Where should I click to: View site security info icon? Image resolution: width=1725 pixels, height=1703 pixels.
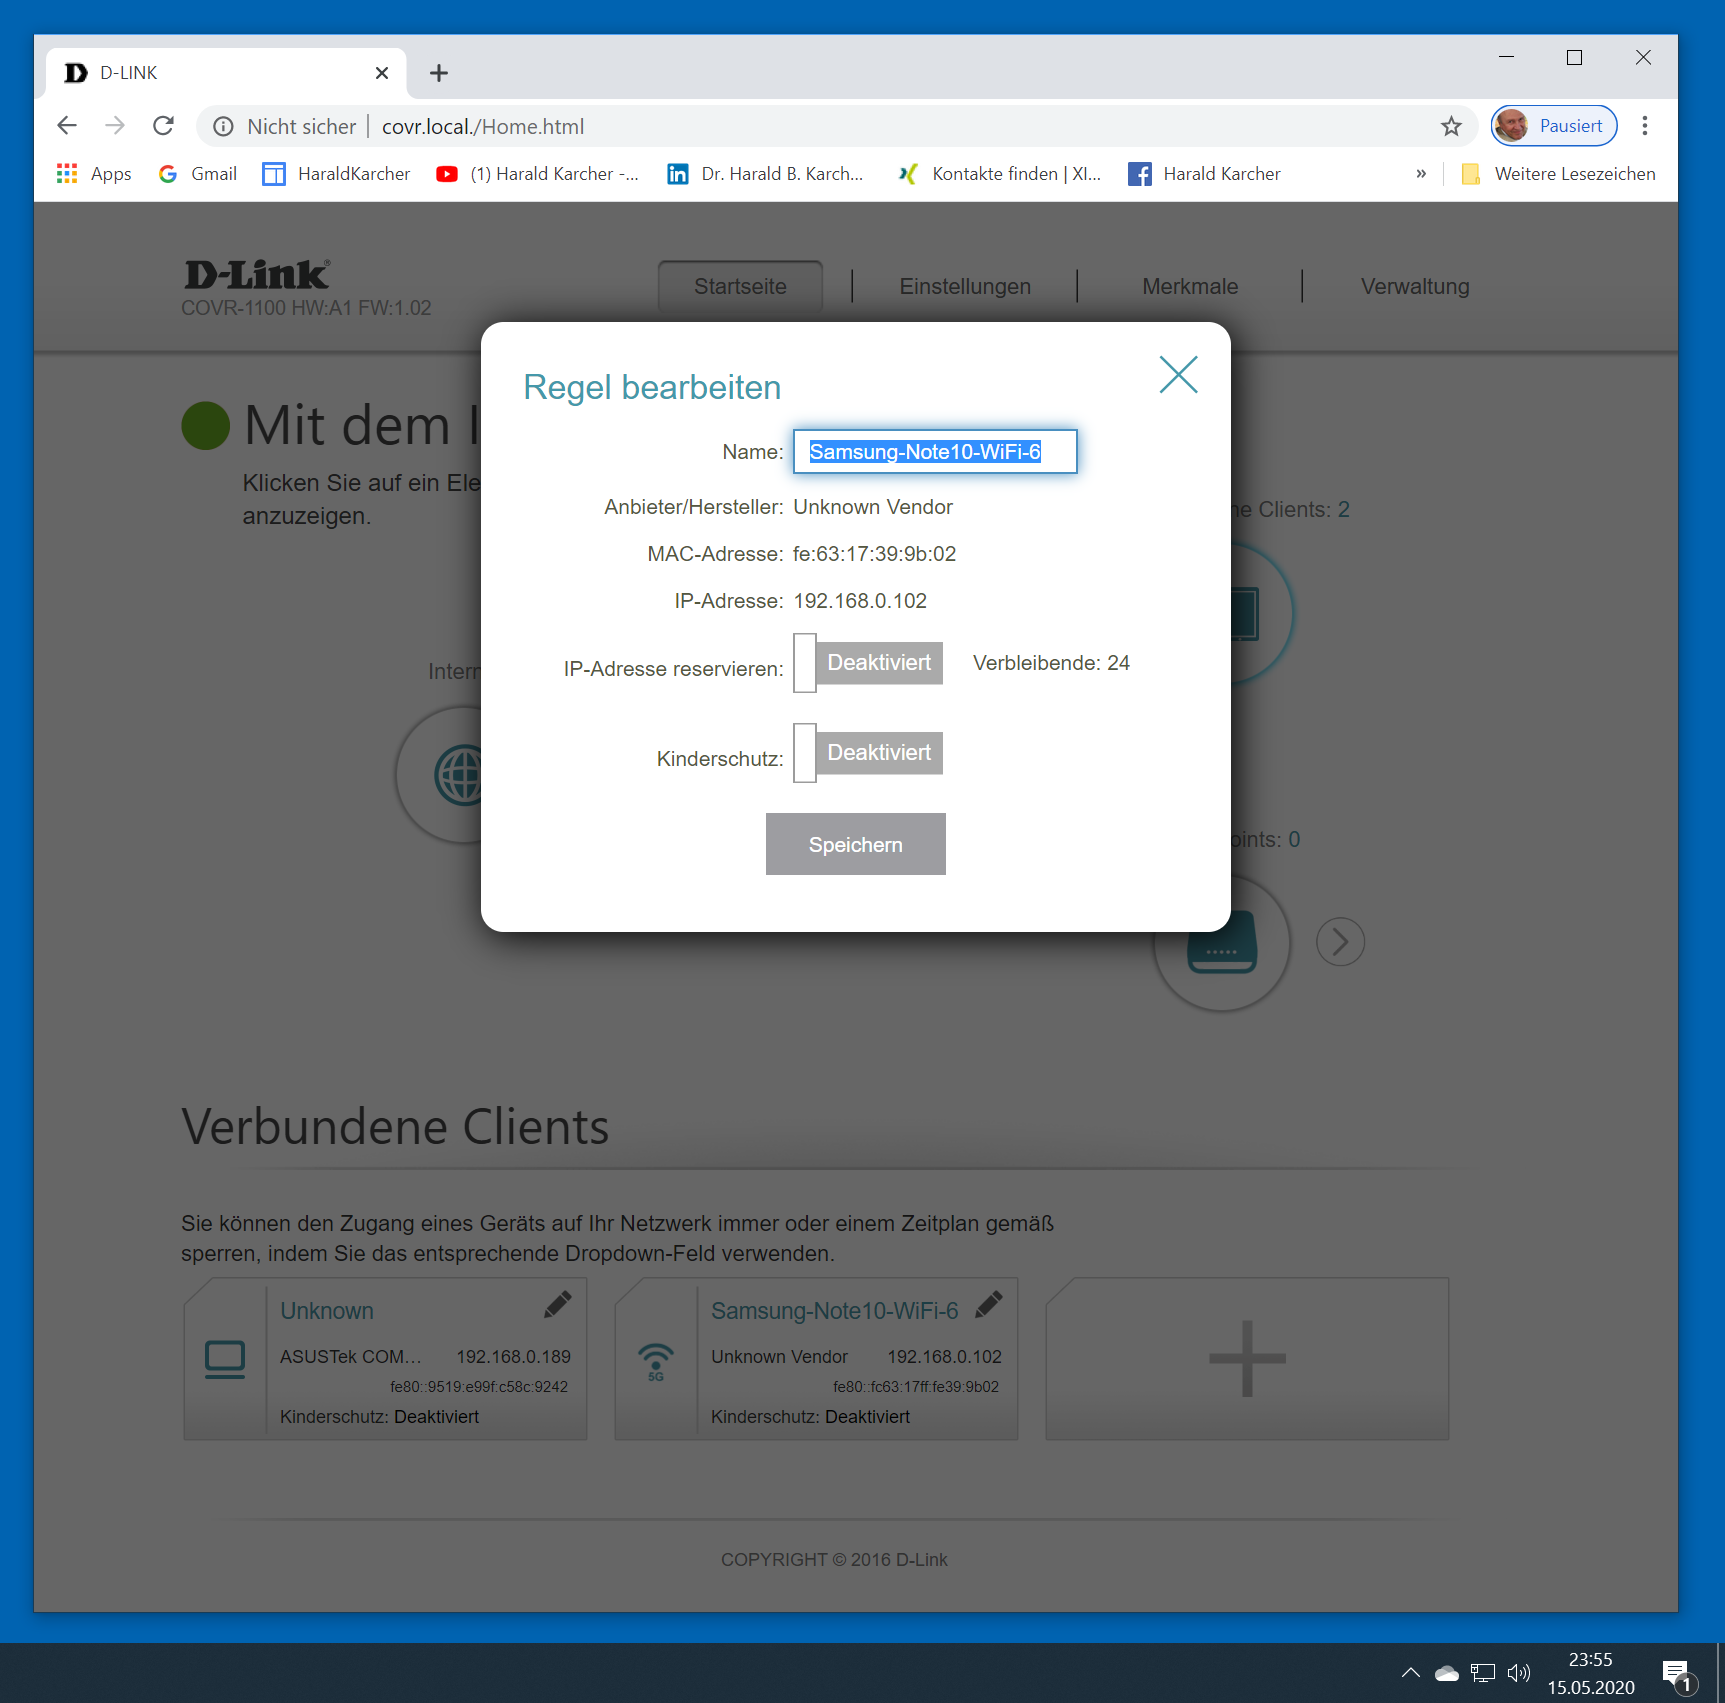click(223, 126)
